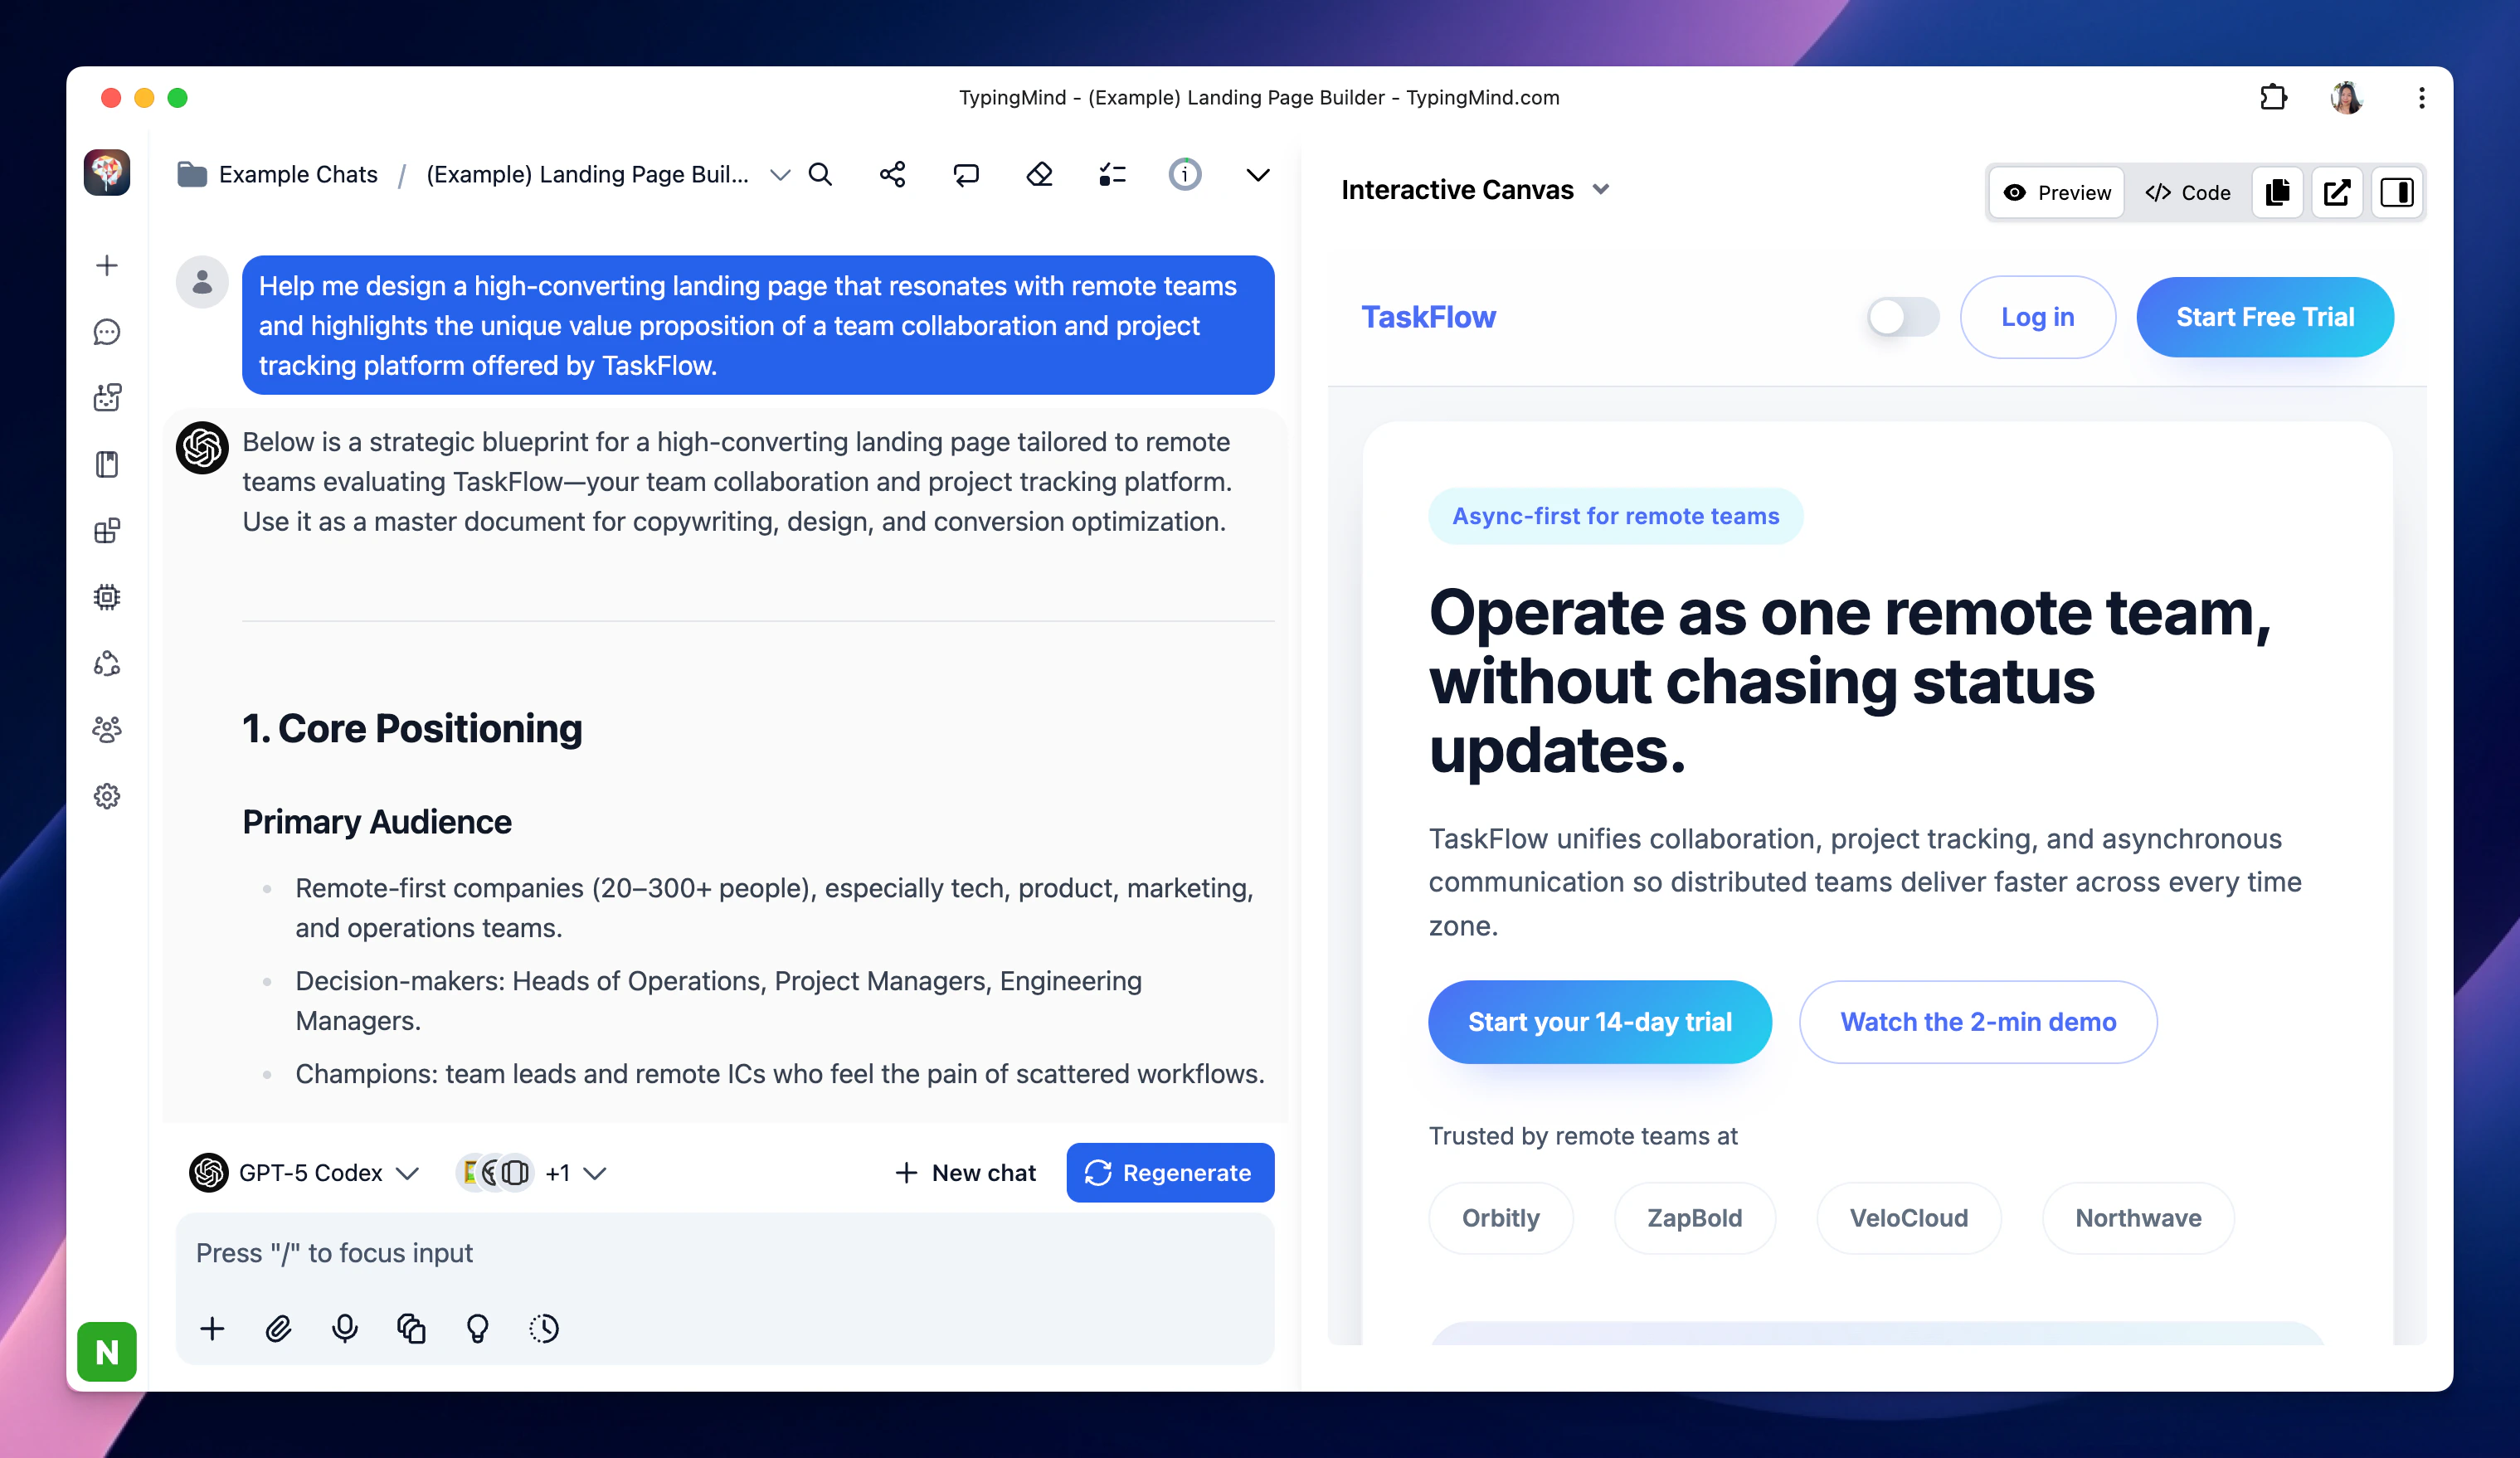Click the Async-first for remote teams badge
The width and height of the screenshot is (2520, 1458).
pos(1615,516)
